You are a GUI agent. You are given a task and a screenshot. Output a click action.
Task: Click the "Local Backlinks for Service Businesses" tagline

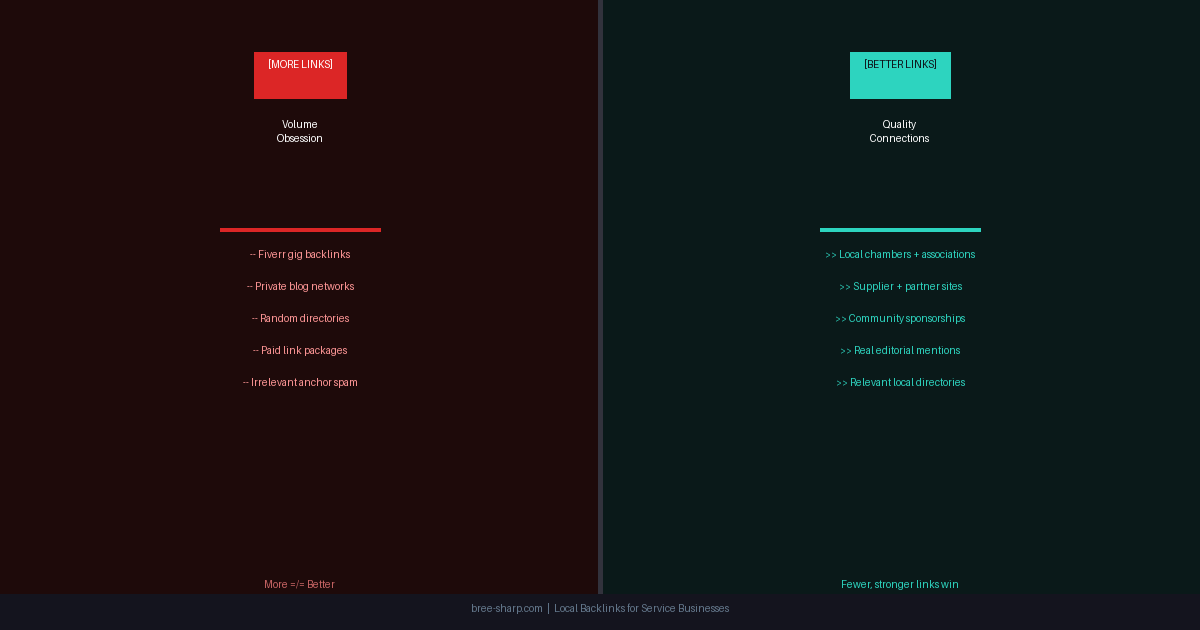coord(641,608)
